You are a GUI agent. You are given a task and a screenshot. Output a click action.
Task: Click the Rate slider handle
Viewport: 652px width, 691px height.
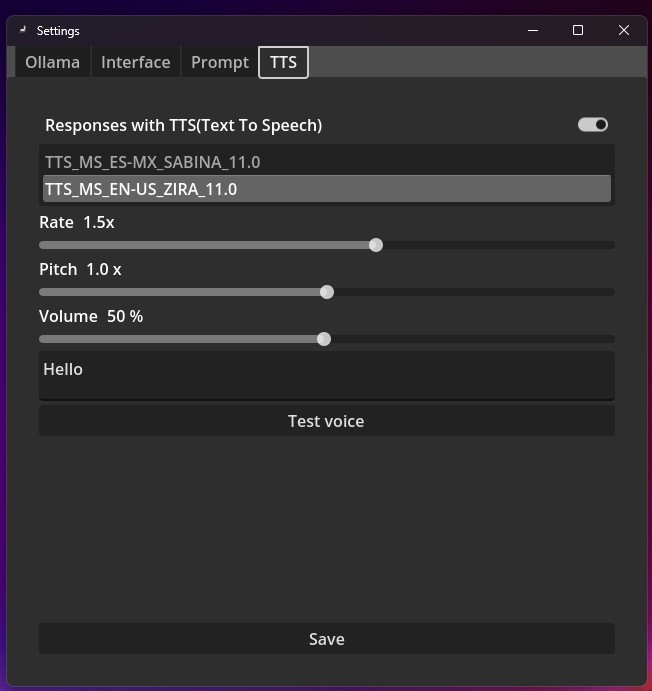click(376, 245)
